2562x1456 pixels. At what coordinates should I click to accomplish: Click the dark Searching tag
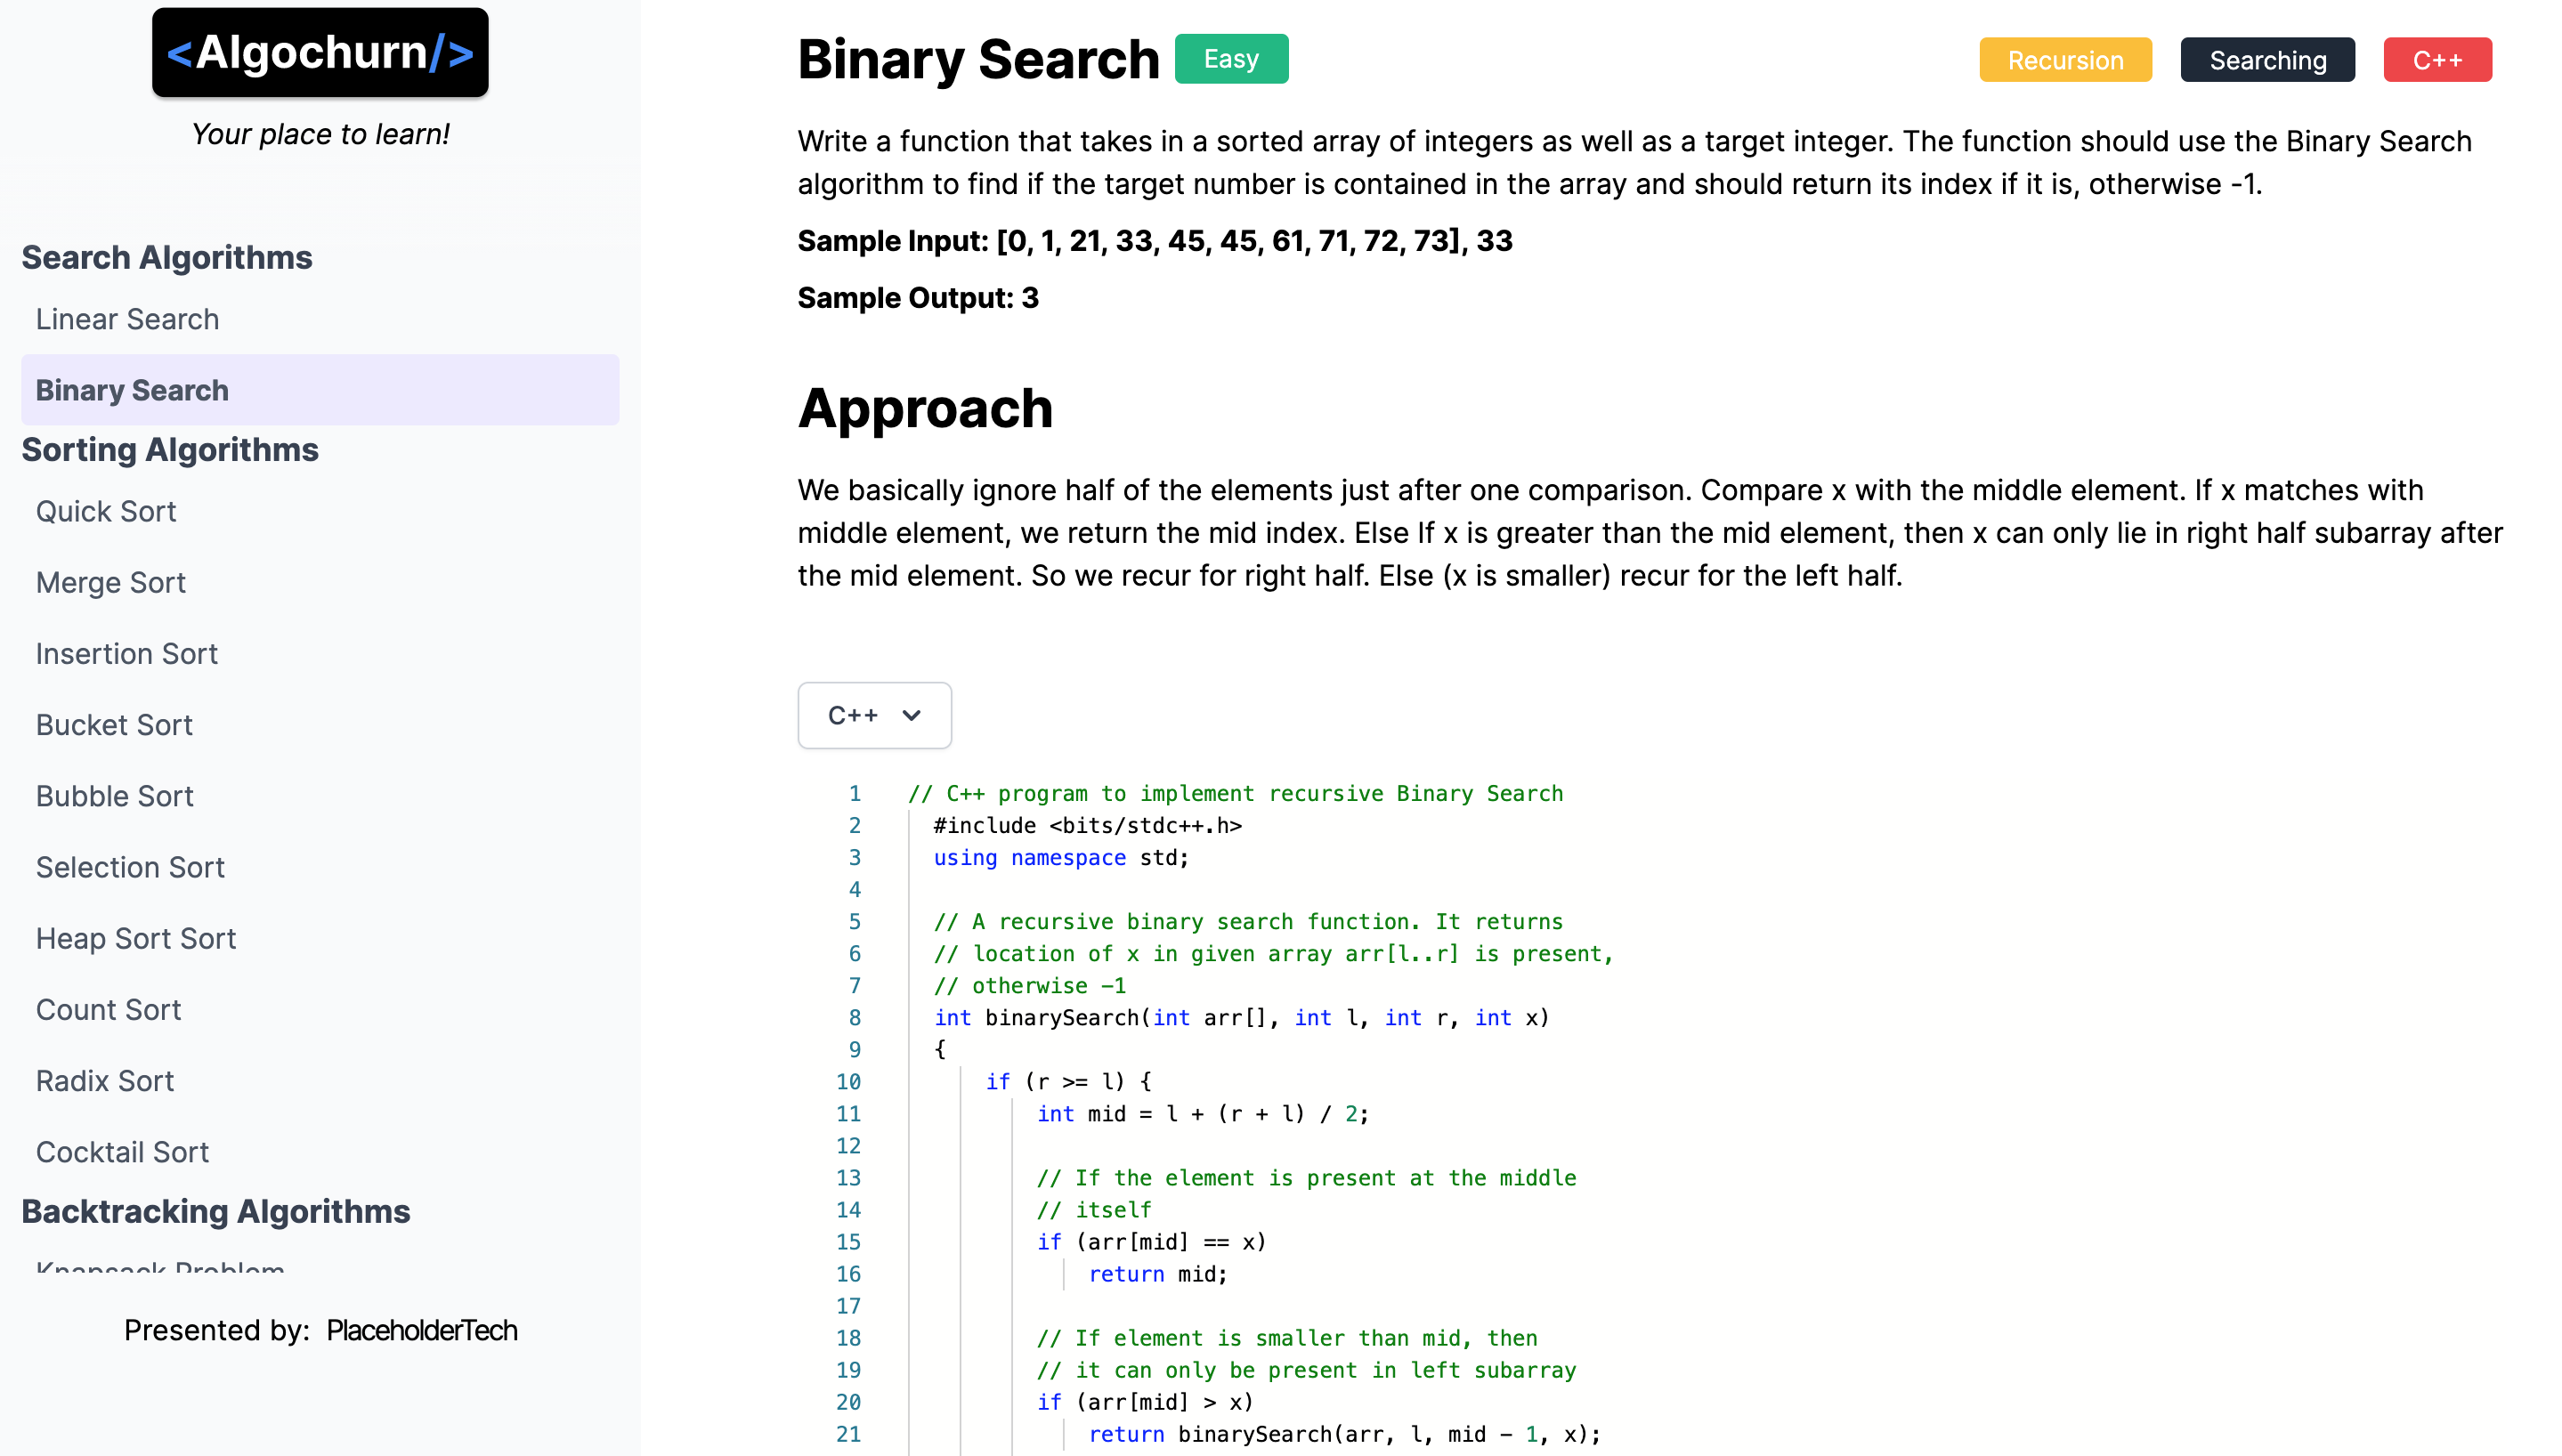coord(2267,60)
